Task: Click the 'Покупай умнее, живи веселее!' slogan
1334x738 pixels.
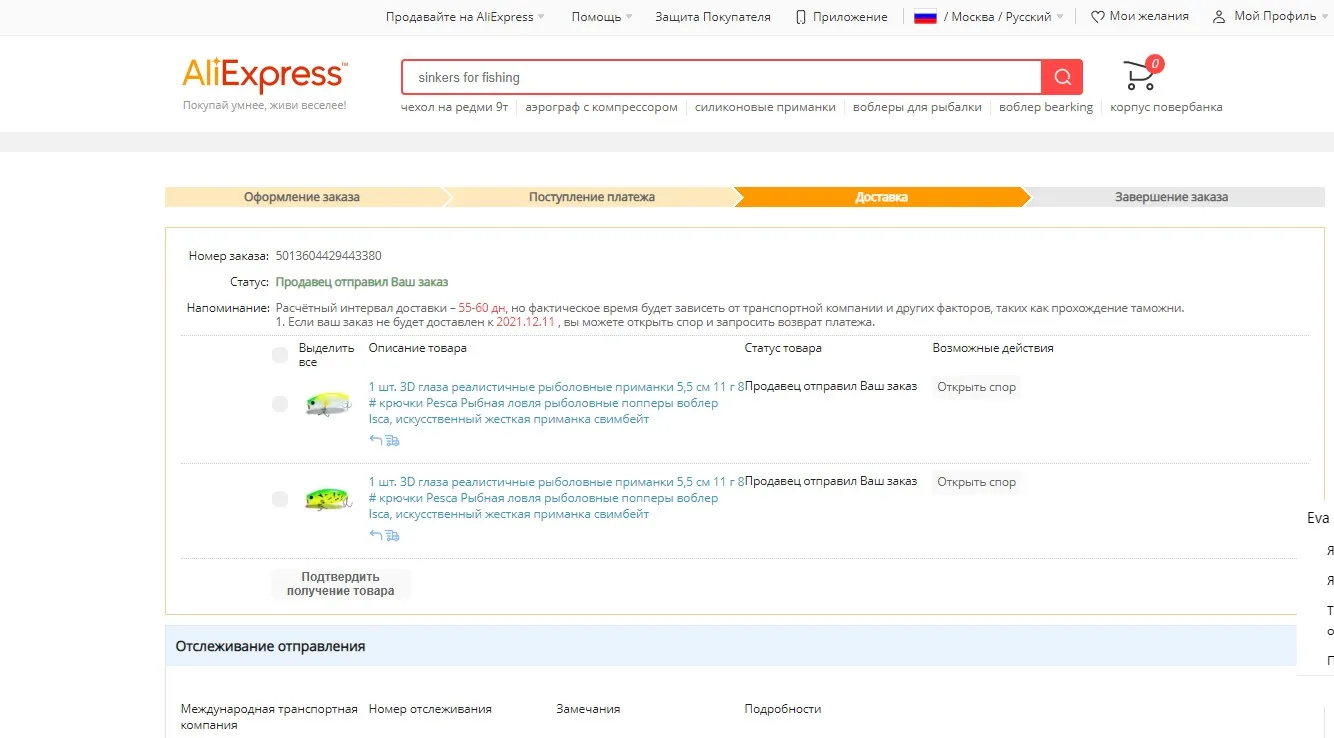Action: click(264, 105)
